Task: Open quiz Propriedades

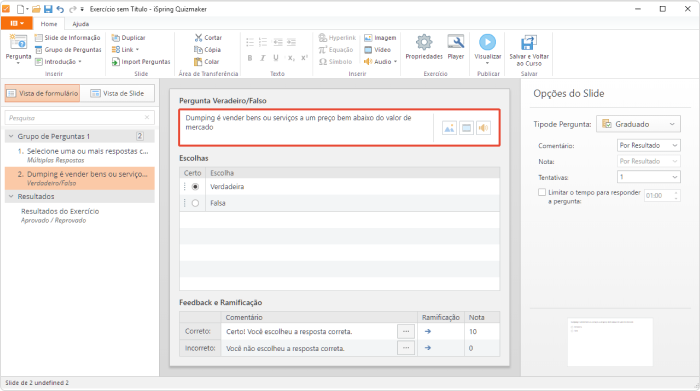Action: click(x=424, y=47)
